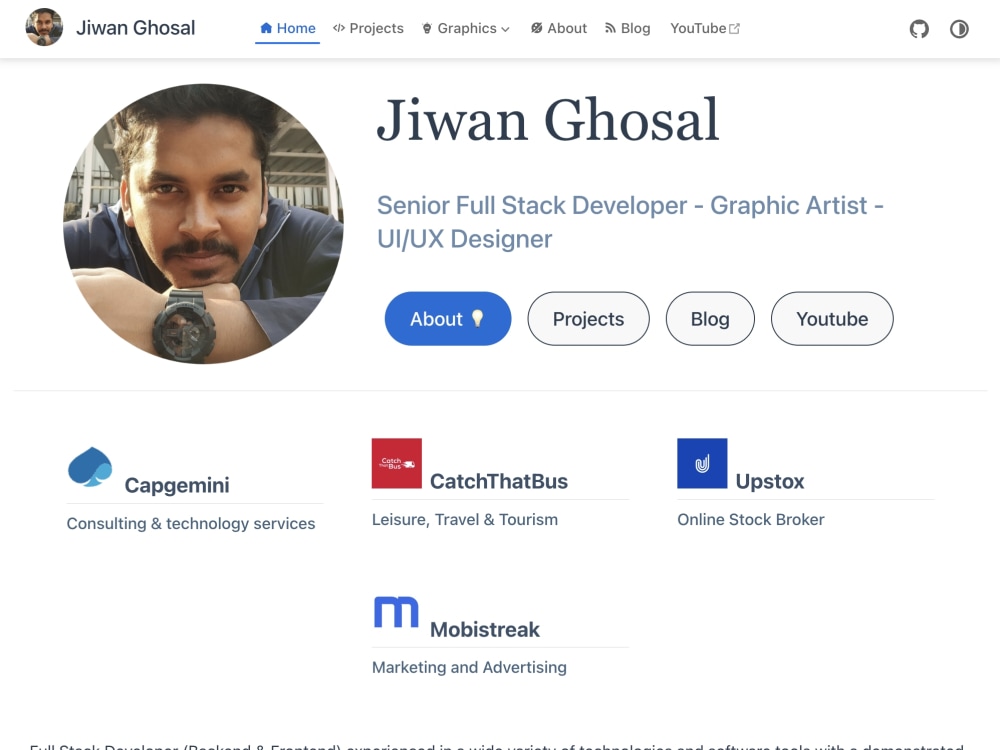Switch to the Blog nav item
Viewport: 1000px width, 750px height.
pyautogui.click(x=634, y=28)
